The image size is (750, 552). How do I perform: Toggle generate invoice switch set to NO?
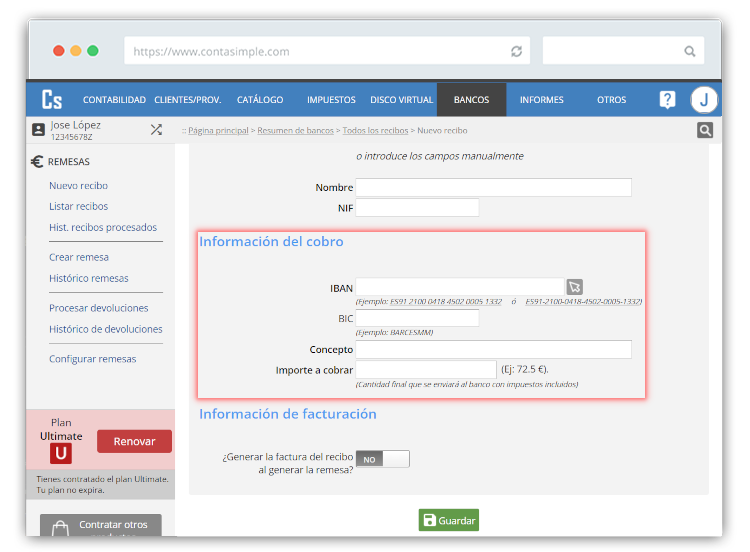(382, 459)
